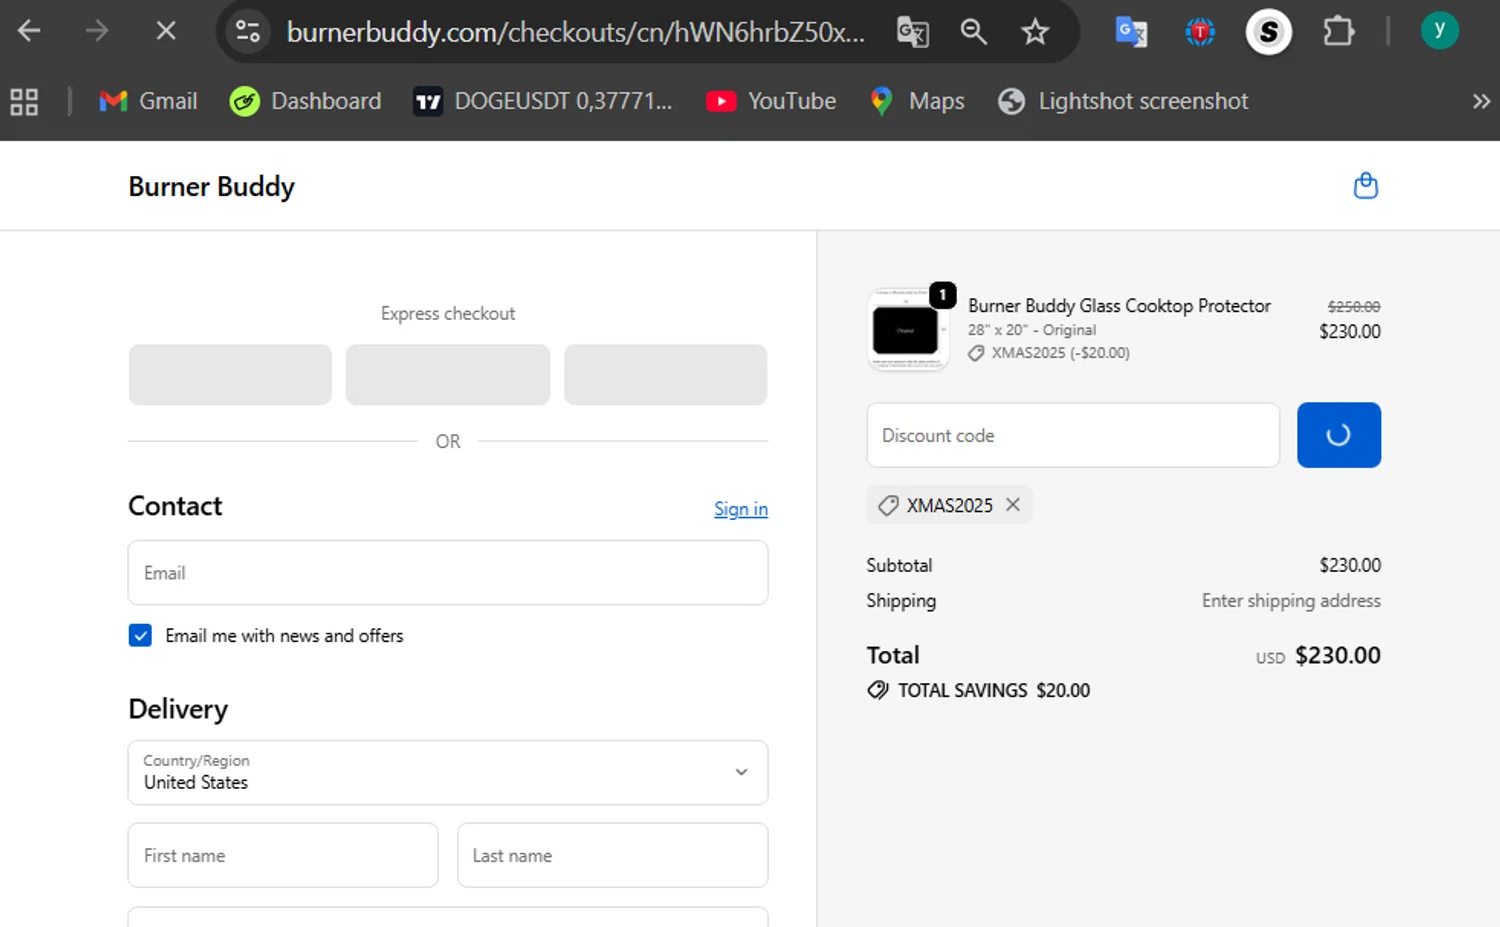Screen dimensions: 1500x927
Task: Click the struck-through $250.00 price
Action: 1354,307
